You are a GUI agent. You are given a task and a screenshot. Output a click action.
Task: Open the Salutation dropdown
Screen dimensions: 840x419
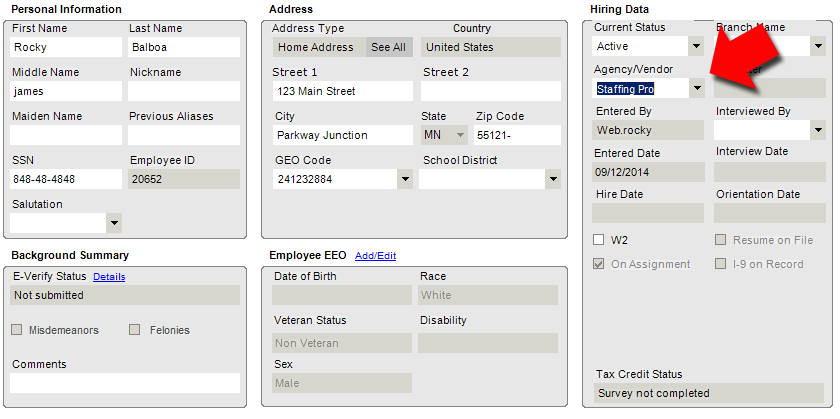[x=114, y=223]
